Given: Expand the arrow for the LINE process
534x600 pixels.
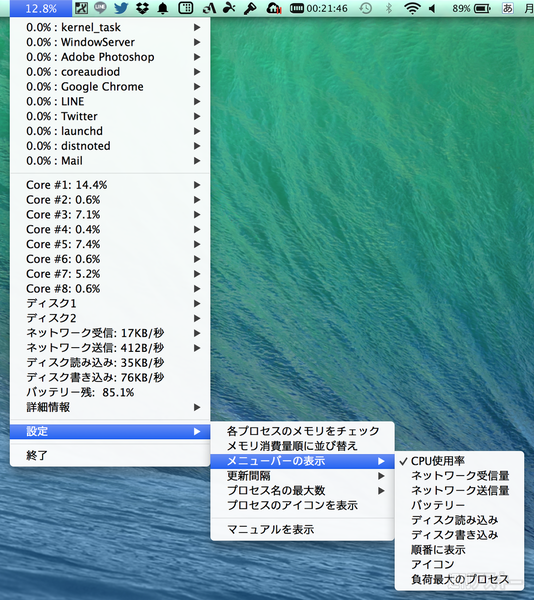Looking at the screenshot, I should [197, 101].
